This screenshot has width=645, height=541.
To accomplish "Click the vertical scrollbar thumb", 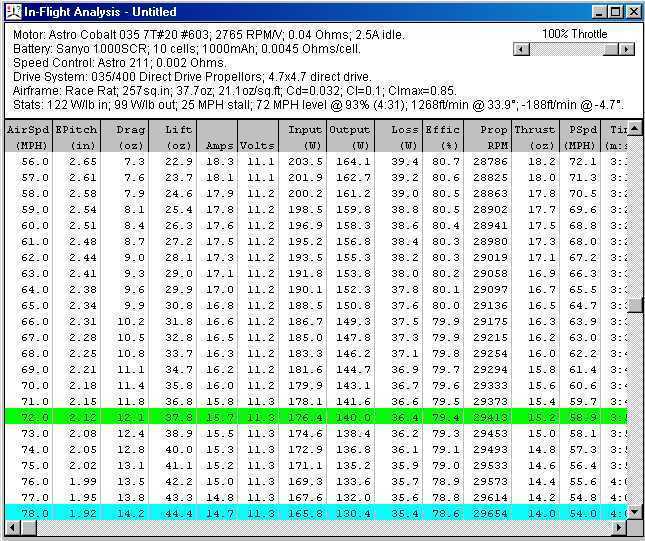I will pyautogui.click(x=635, y=306).
